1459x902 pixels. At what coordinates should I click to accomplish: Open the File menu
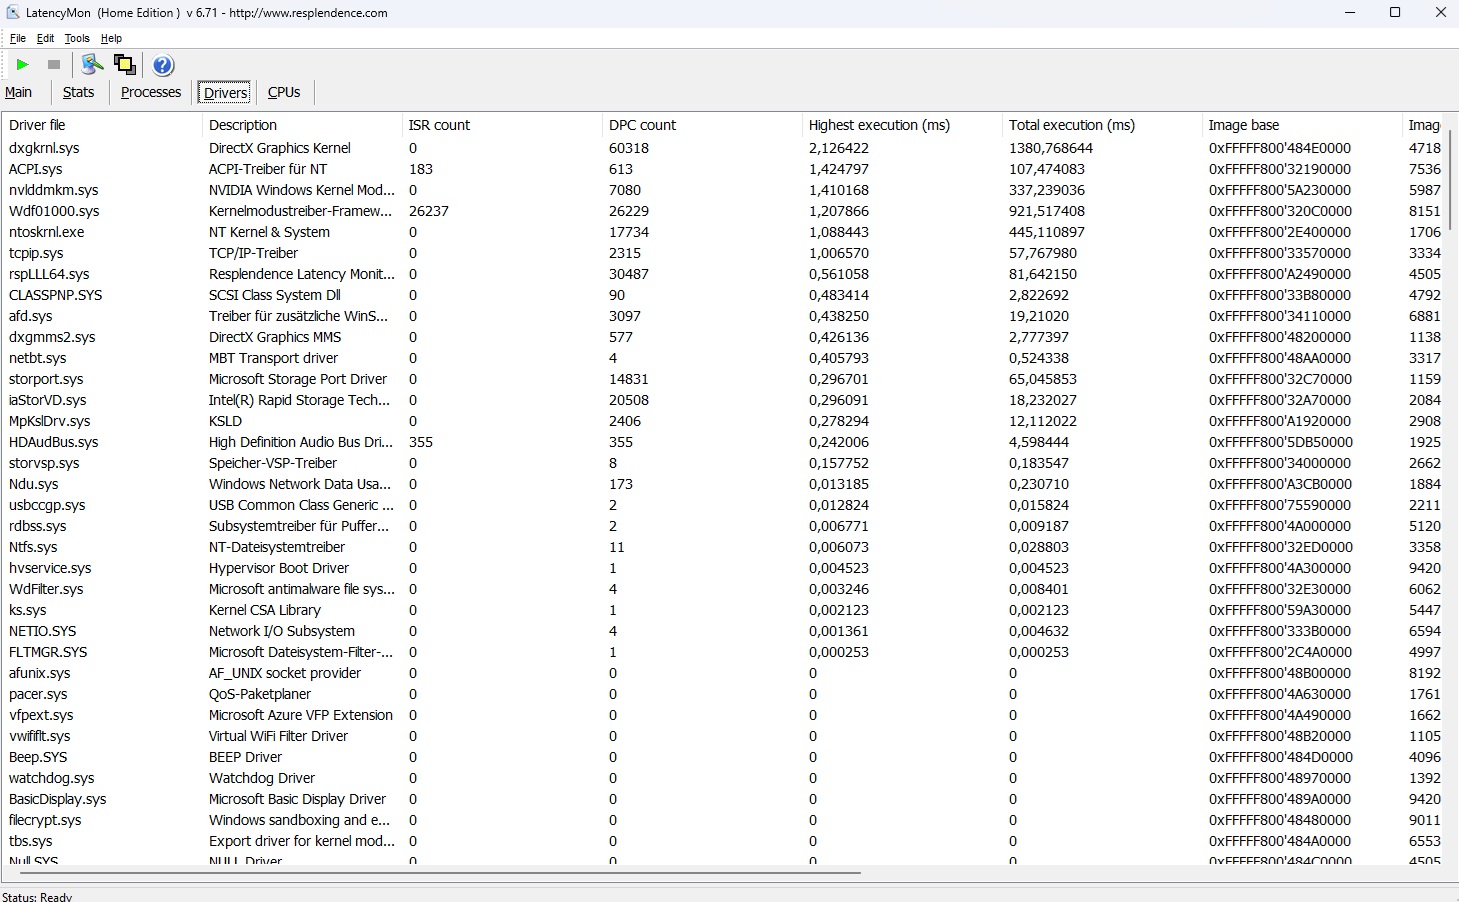[x=18, y=38]
